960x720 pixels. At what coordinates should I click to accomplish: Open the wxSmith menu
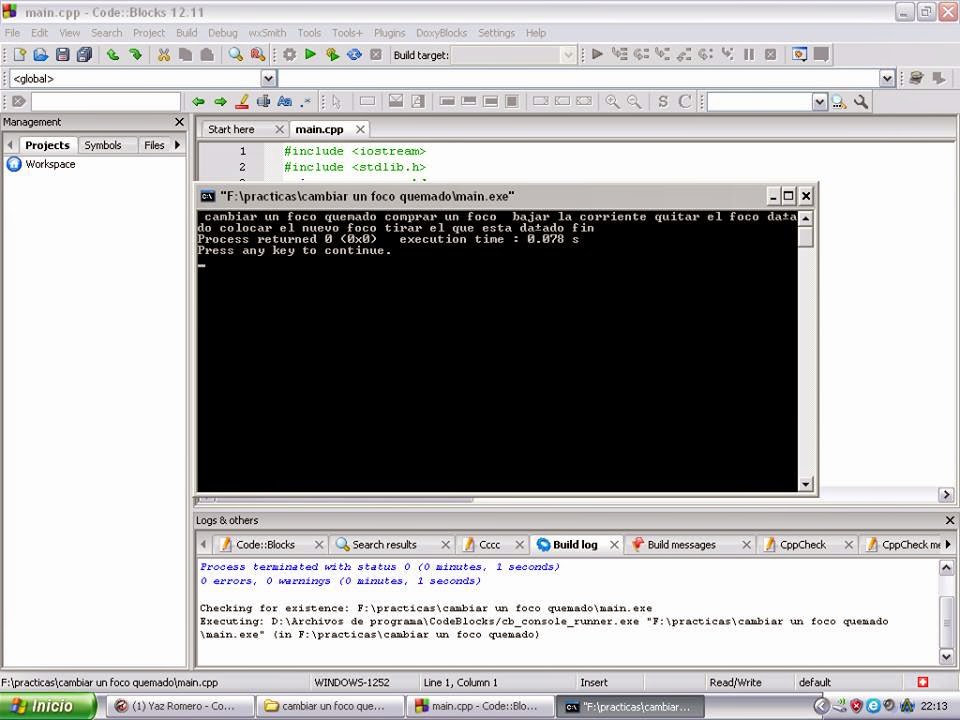click(267, 32)
